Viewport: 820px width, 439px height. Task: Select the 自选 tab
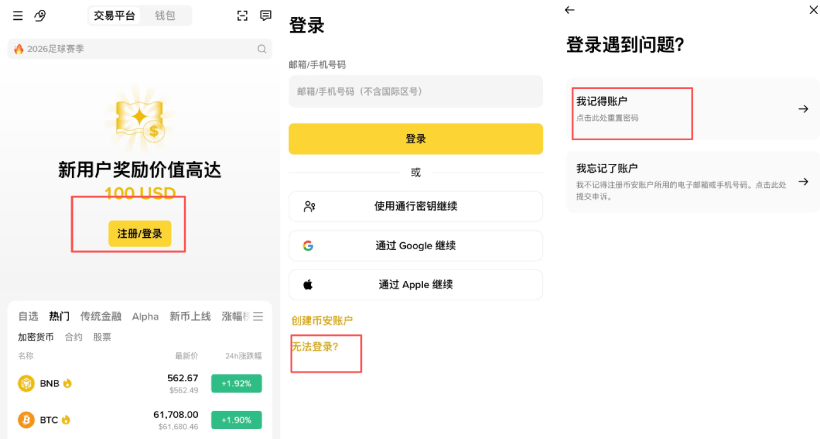point(28,317)
